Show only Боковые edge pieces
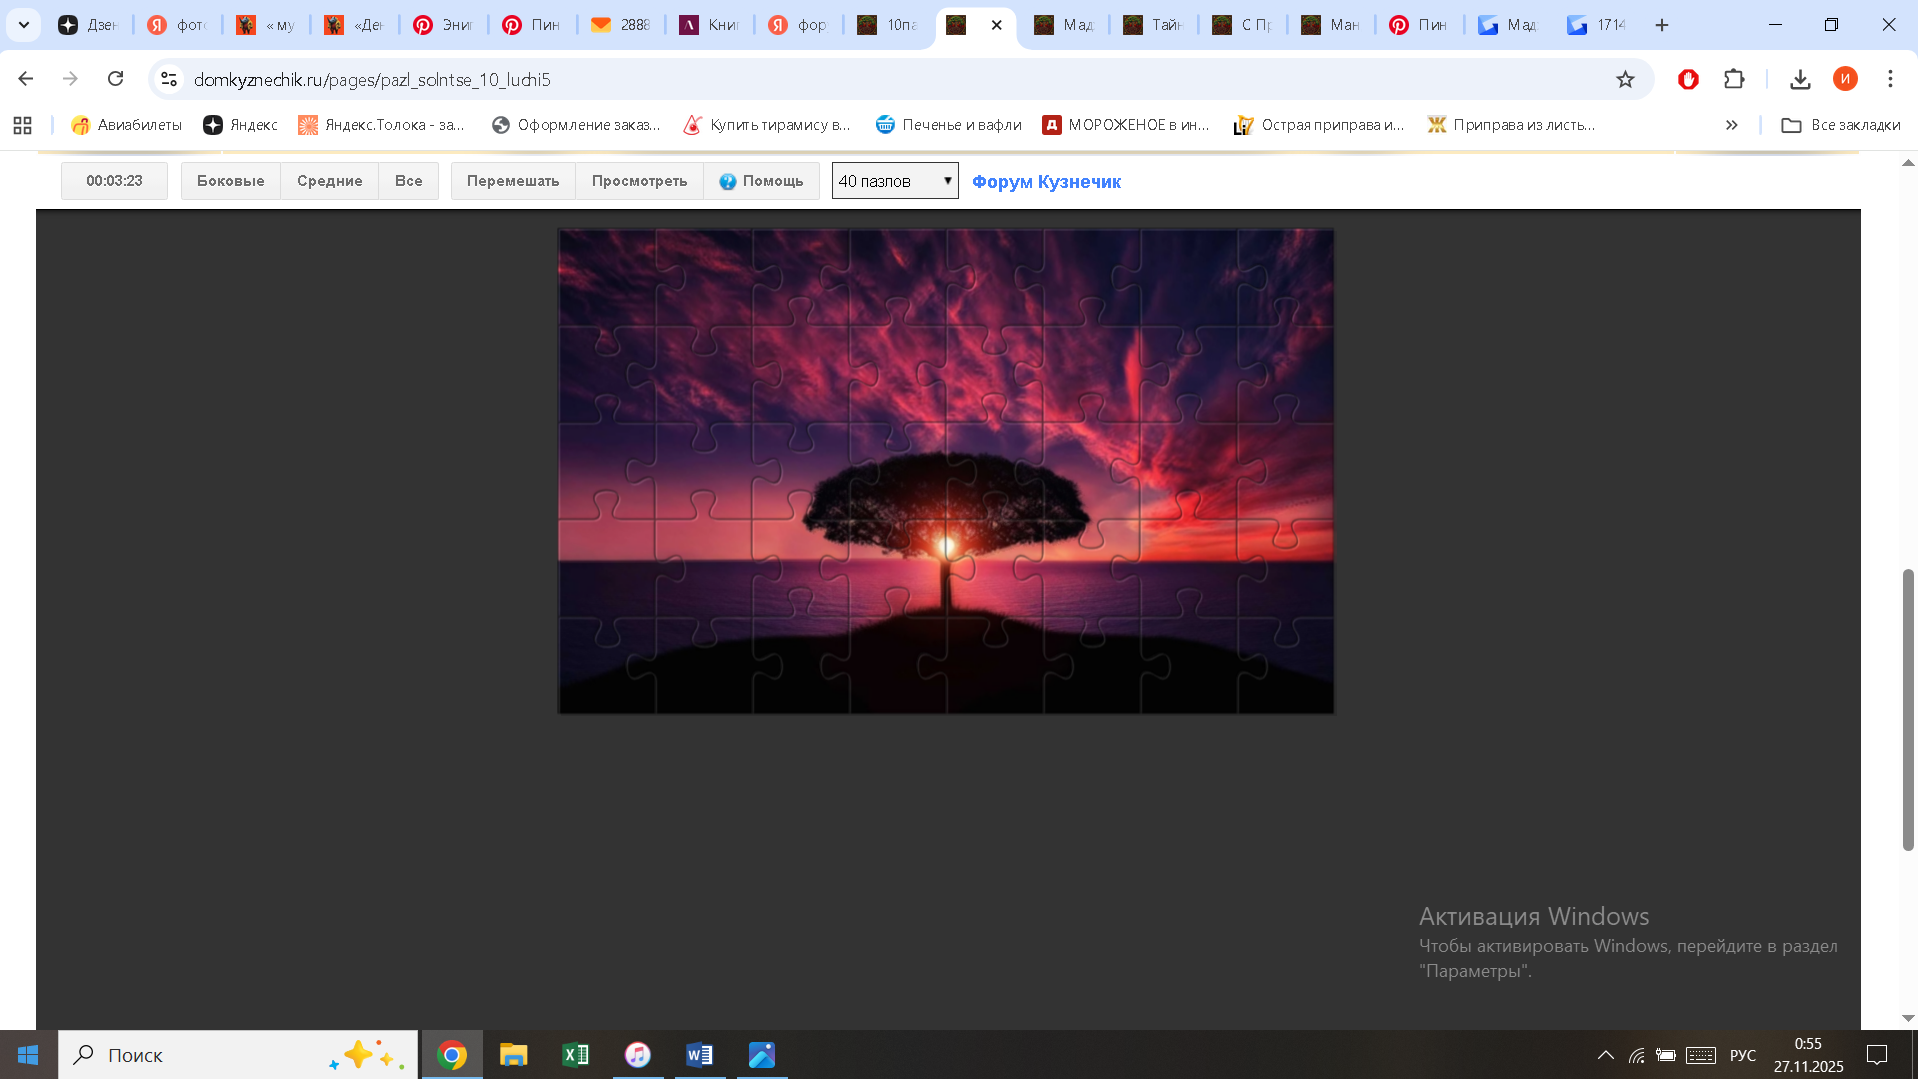Screen dimensions: 1918x1079 pos(231,181)
